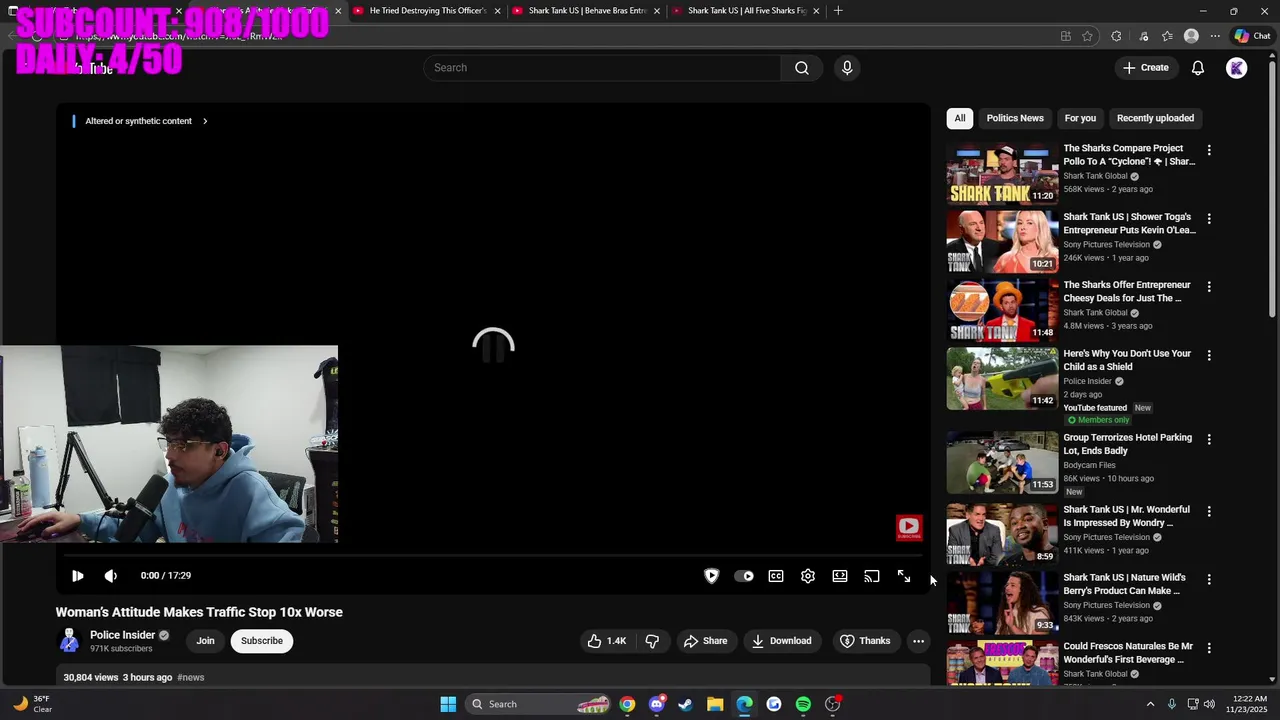
Task: Close 'Shark Tank US | All Five Sharks' tab
Action: click(x=817, y=11)
